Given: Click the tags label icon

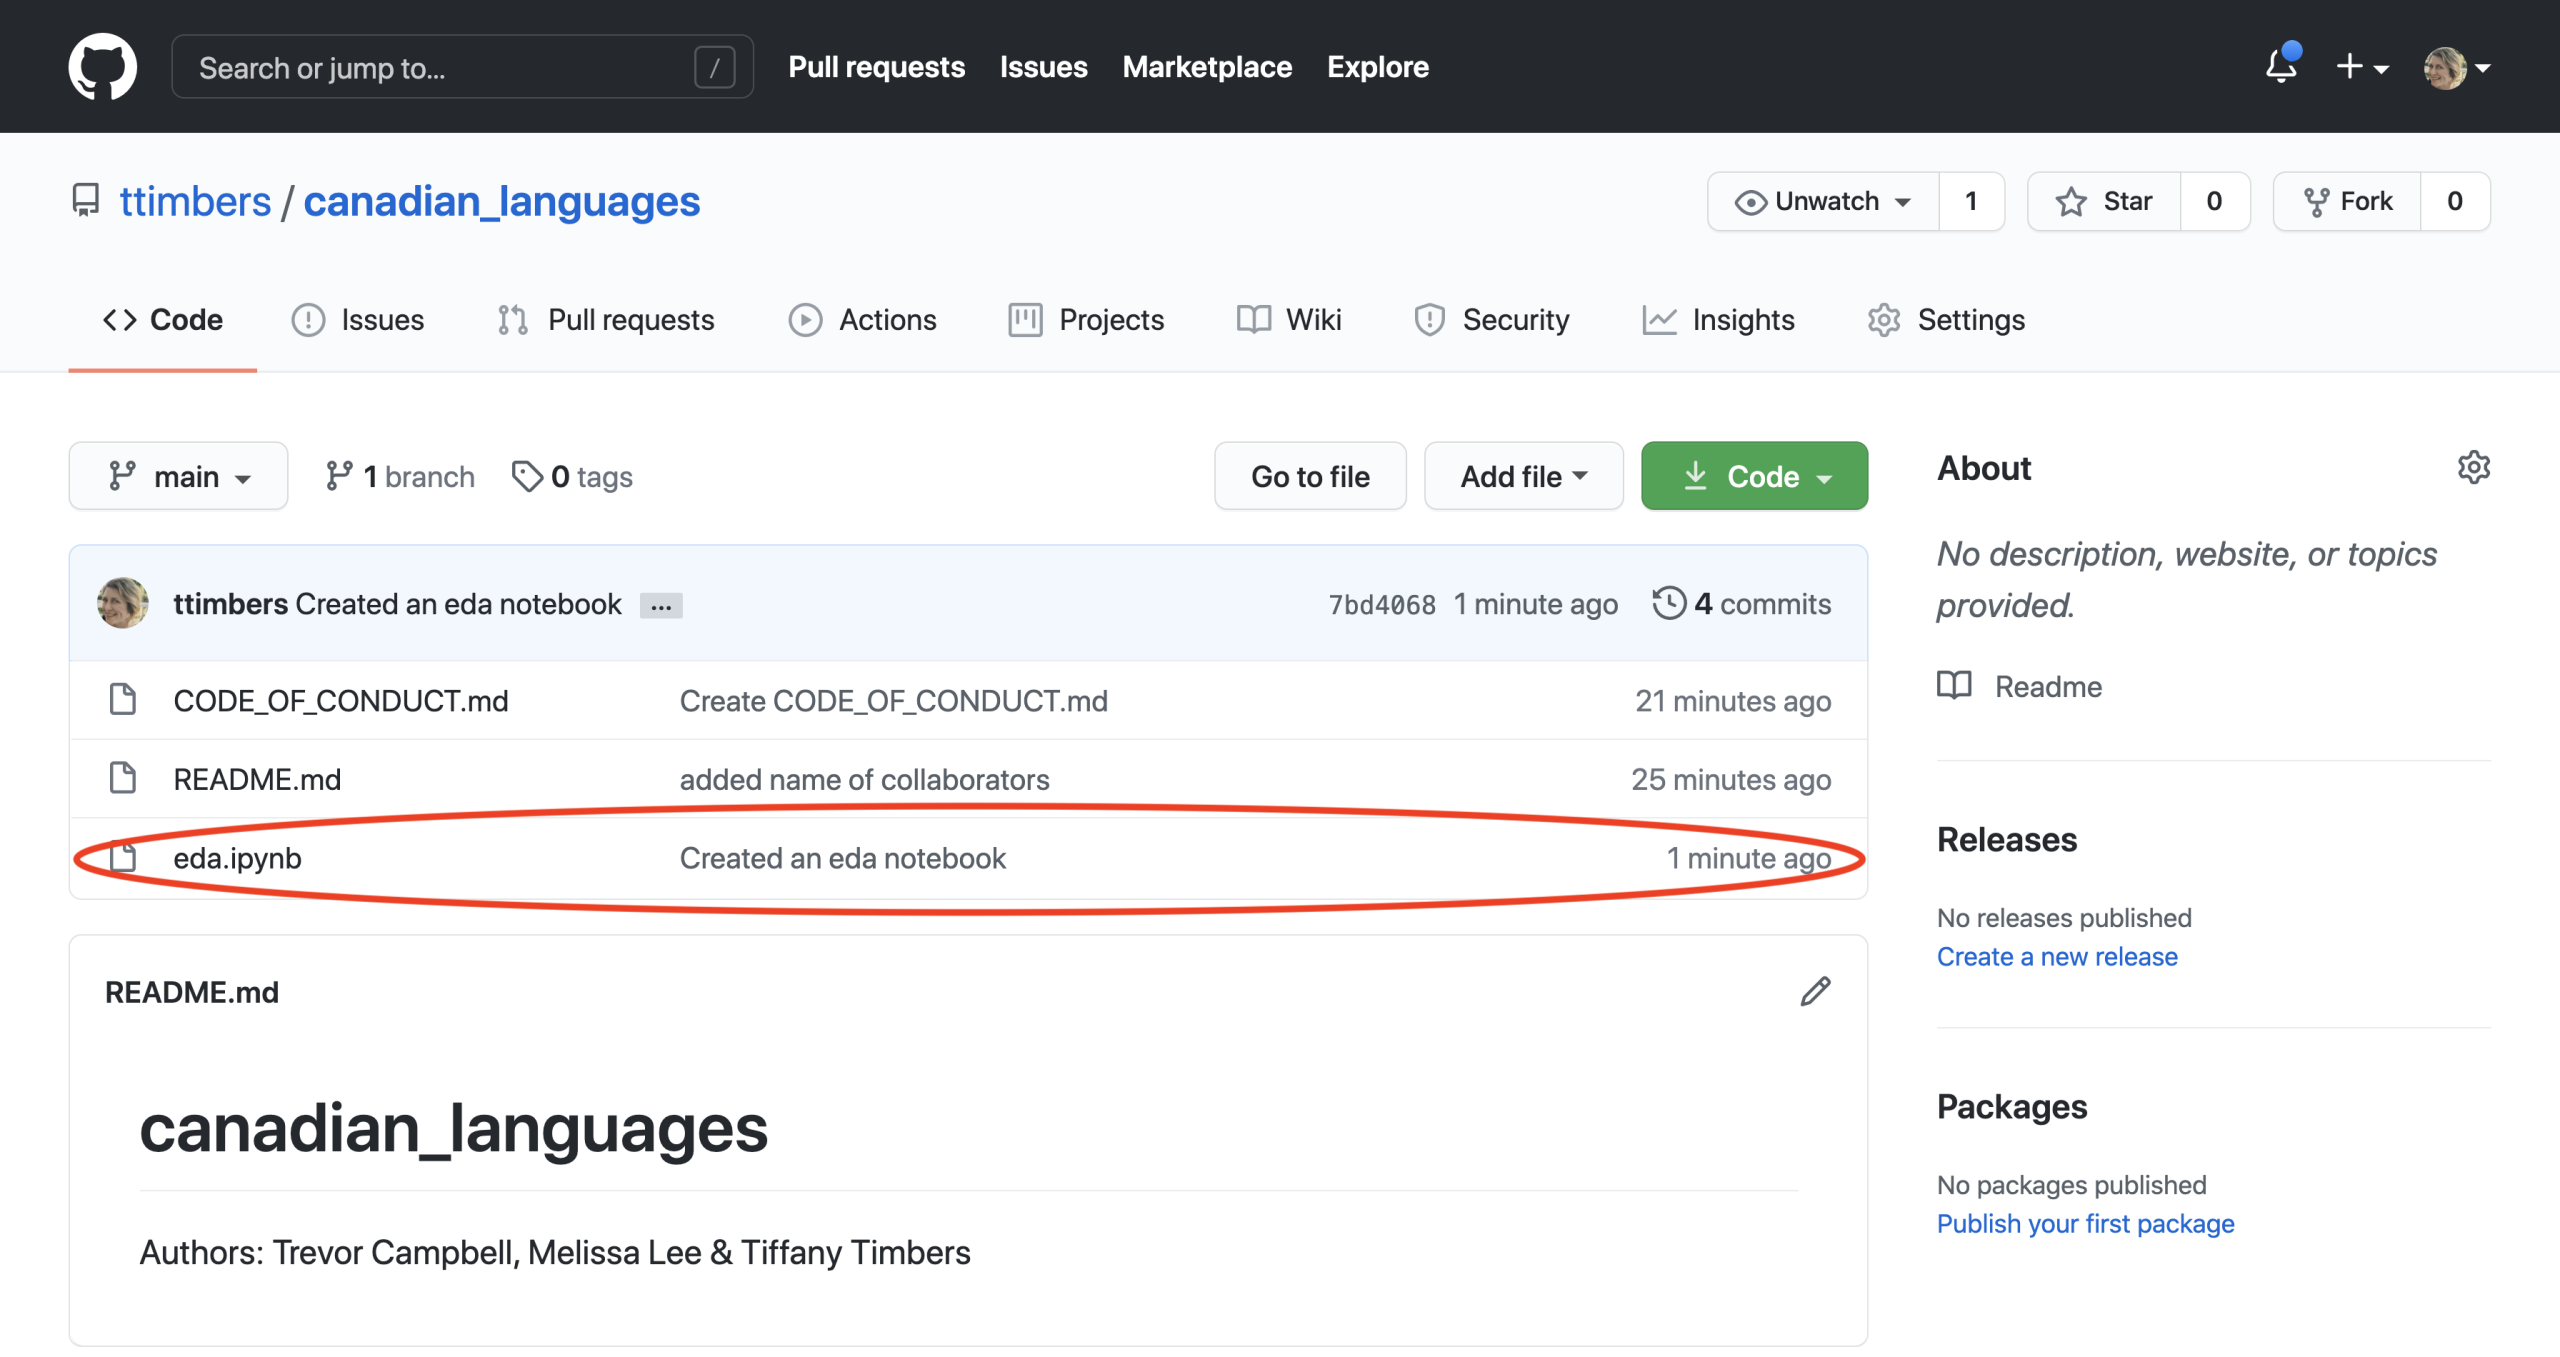Looking at the screenshot, I should click(527, 476).
